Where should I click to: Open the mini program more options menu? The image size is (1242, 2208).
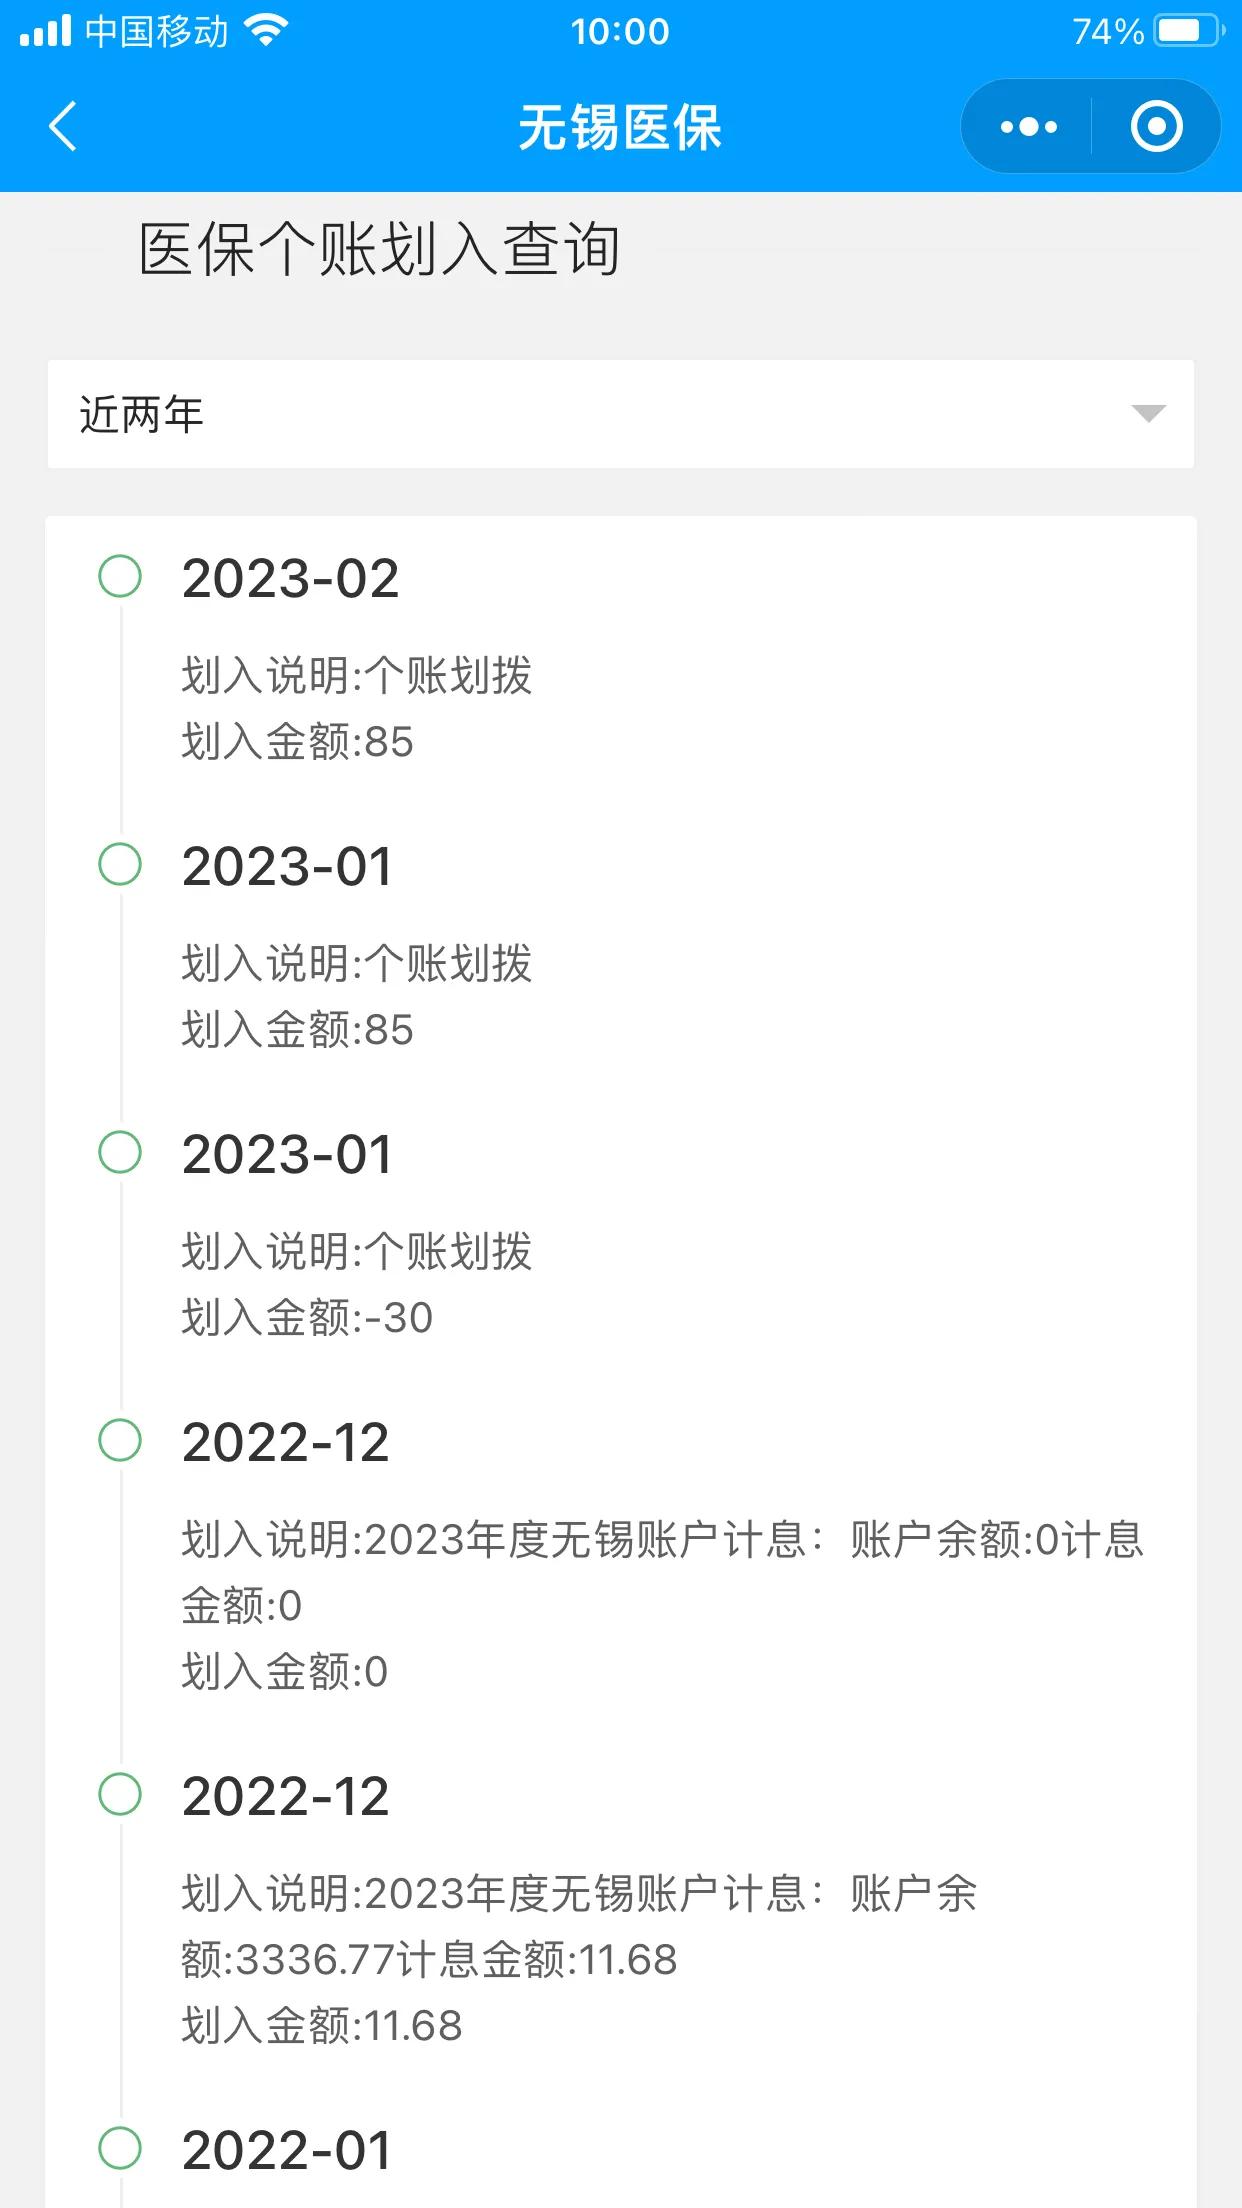click(x=1028, y=127)
